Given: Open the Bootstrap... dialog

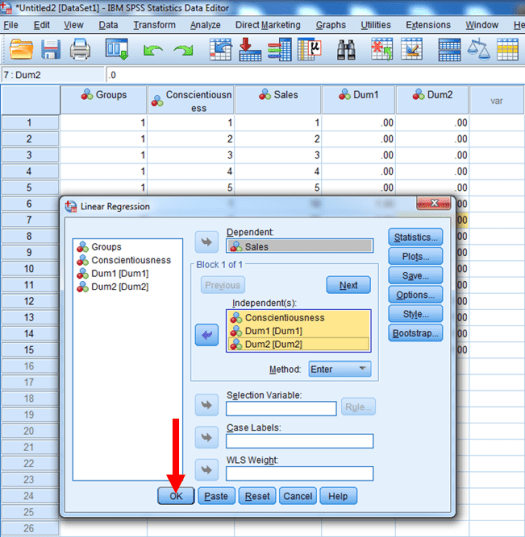Looking at the screenshot, I should point(415,333).
